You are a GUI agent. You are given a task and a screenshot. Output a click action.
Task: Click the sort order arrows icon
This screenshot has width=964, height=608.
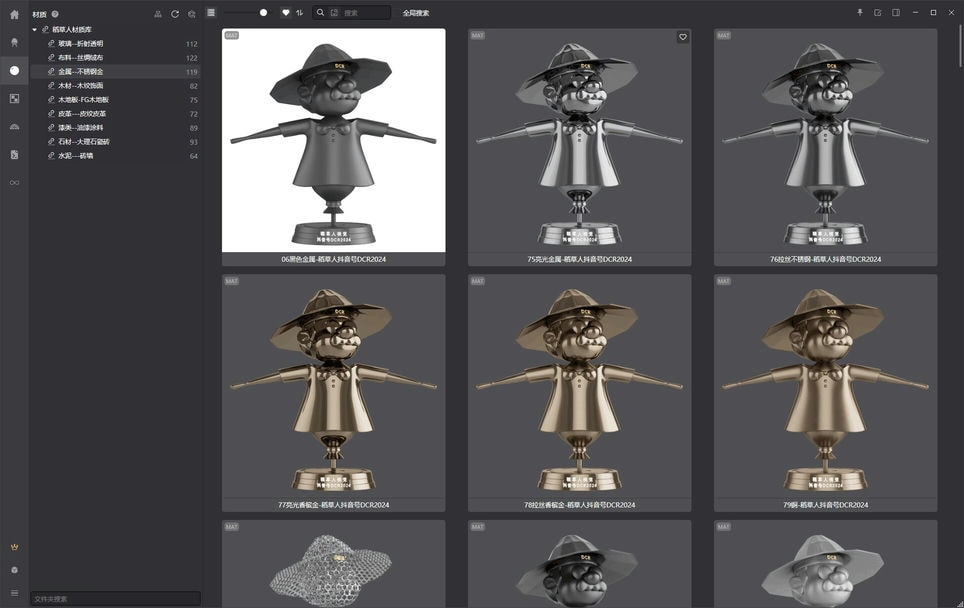pyautogui.click(x=299, y=13)
